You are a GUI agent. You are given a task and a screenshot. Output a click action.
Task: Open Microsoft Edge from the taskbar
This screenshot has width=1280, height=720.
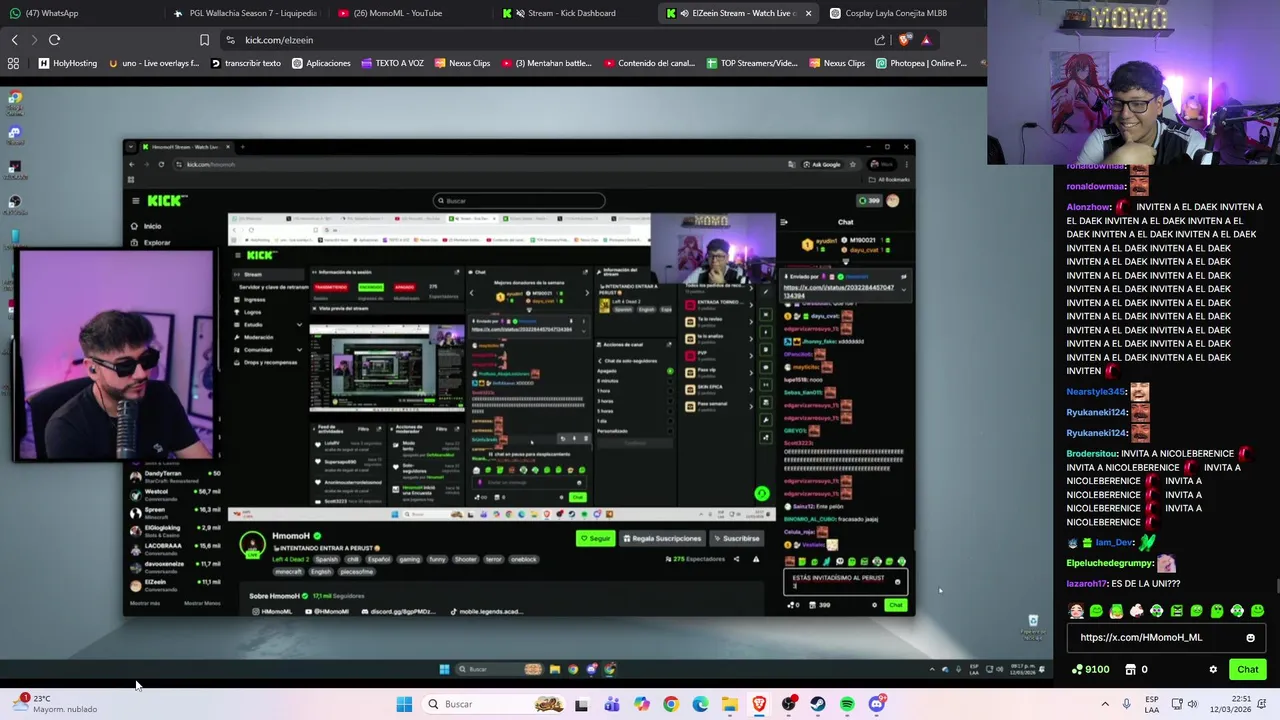pyautogui.click(x=700, y=704)
